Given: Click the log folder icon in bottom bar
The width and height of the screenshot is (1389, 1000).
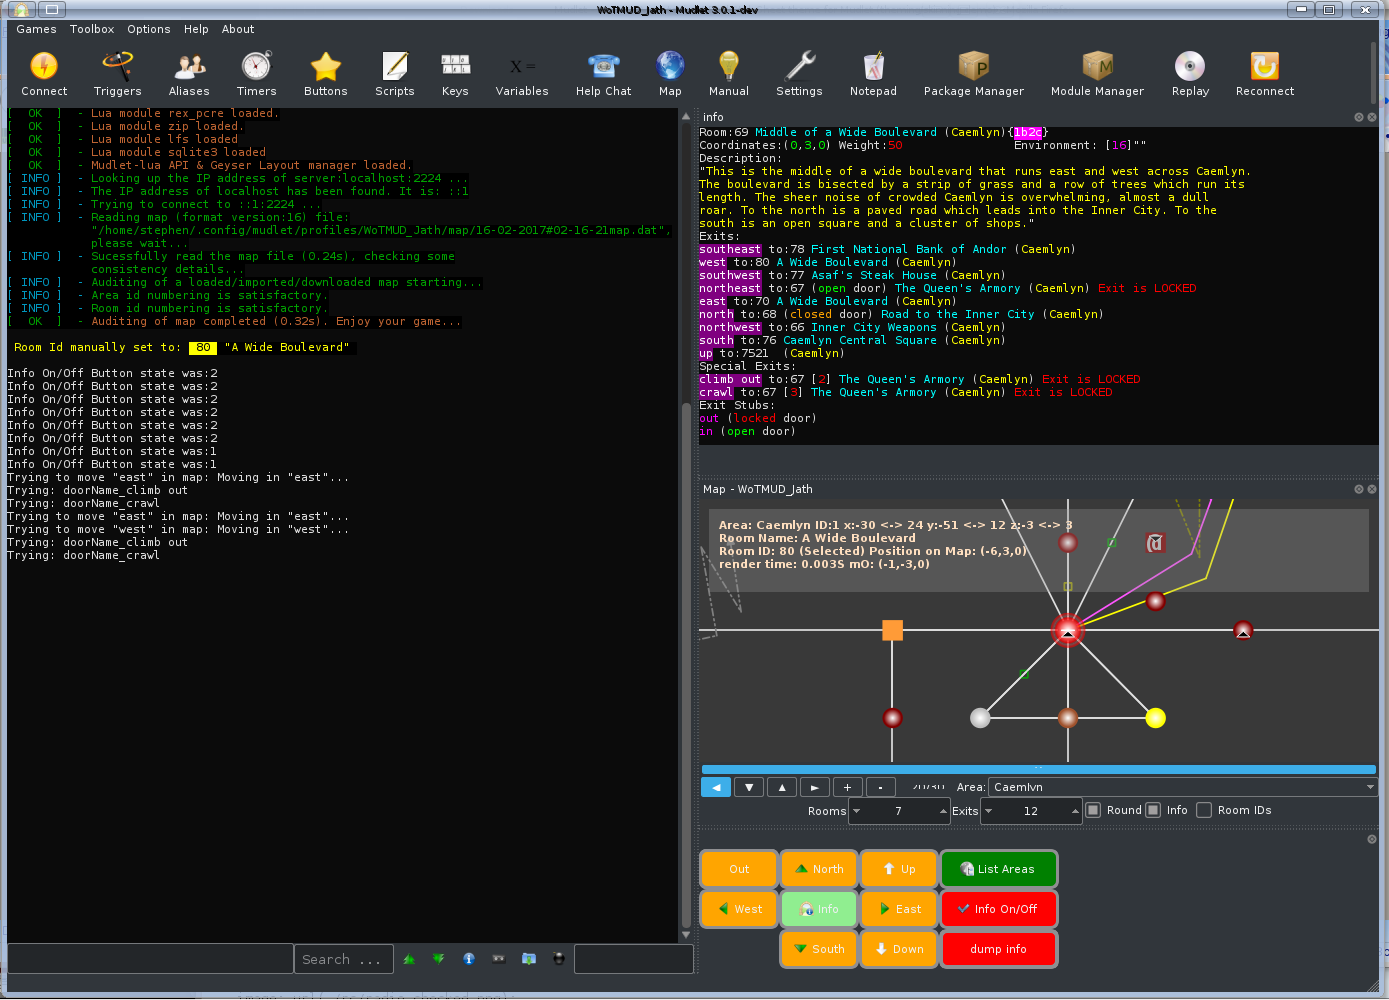Looking at the screenshot, I should pos(529,959).
